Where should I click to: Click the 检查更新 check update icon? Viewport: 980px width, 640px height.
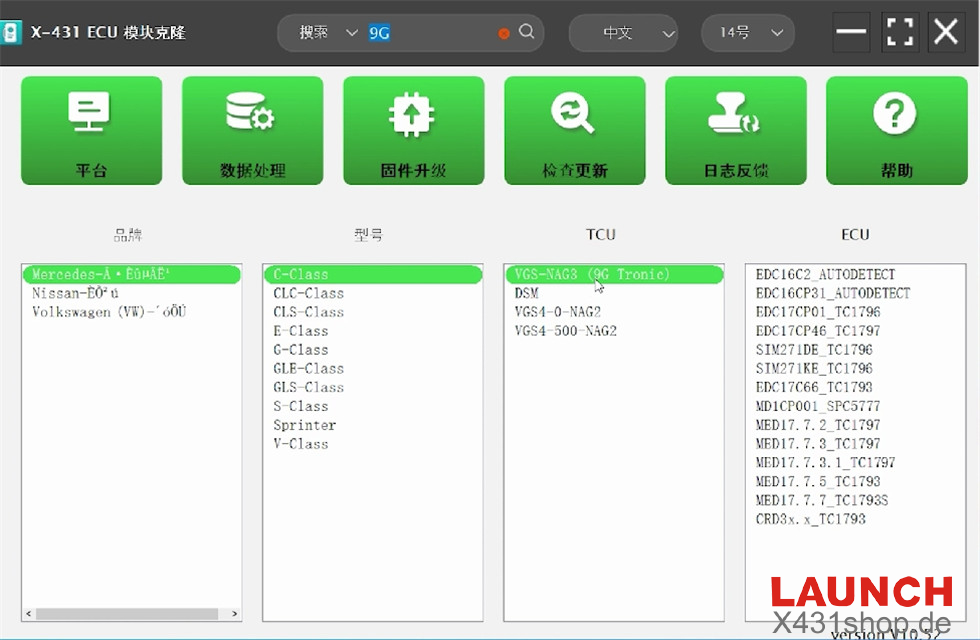(574, 130)
